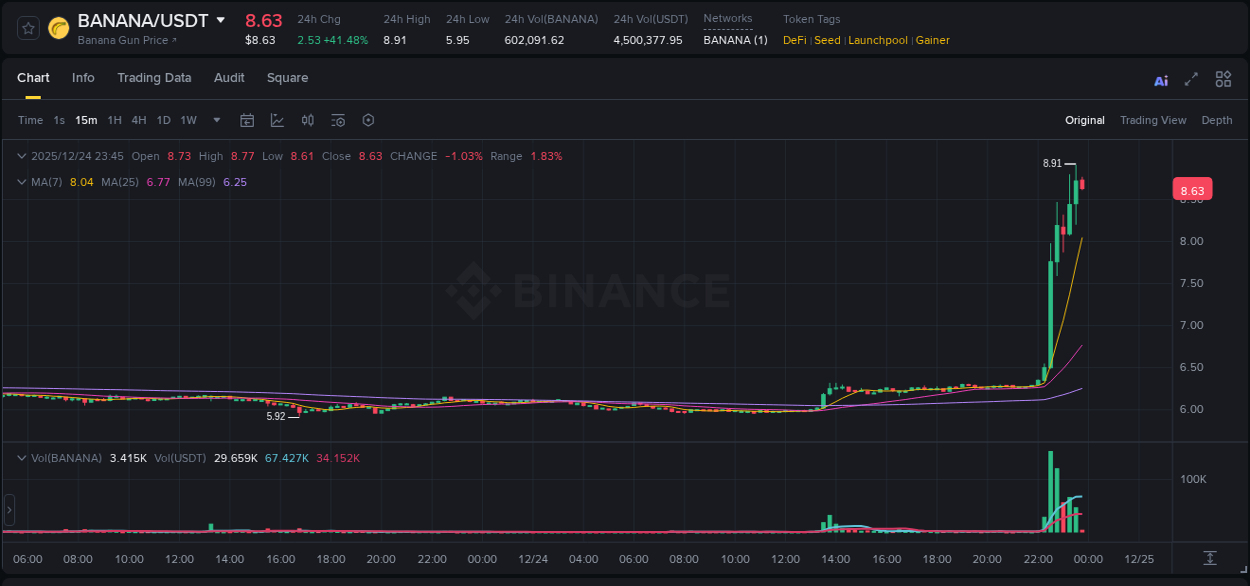Screen dimensions: 1250x586
Task: Click the fullscreen expand icon
Action: 1191,79
